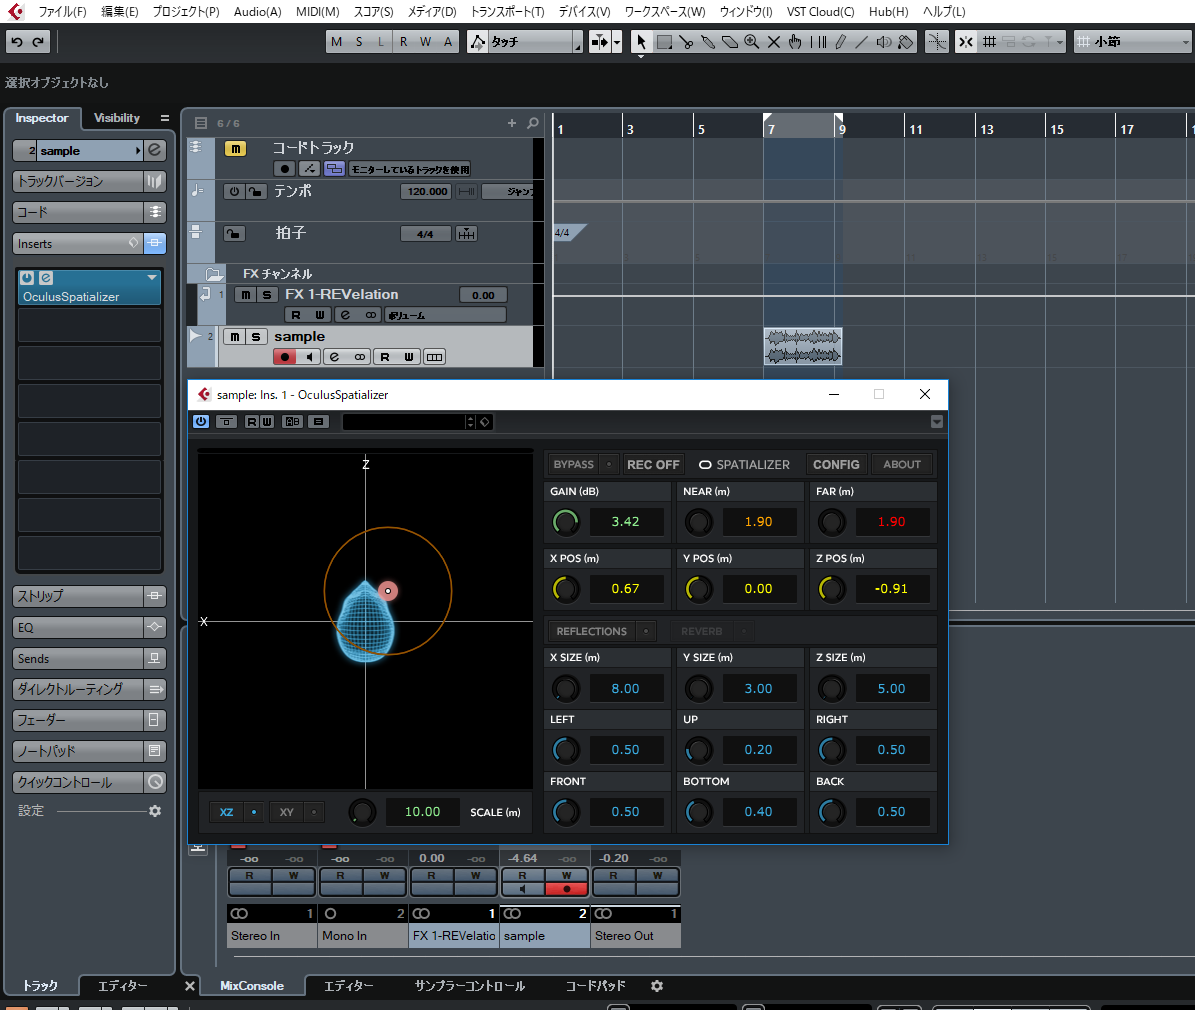
Task: Open ファイル(F) menu
Action: coord(62,11)
